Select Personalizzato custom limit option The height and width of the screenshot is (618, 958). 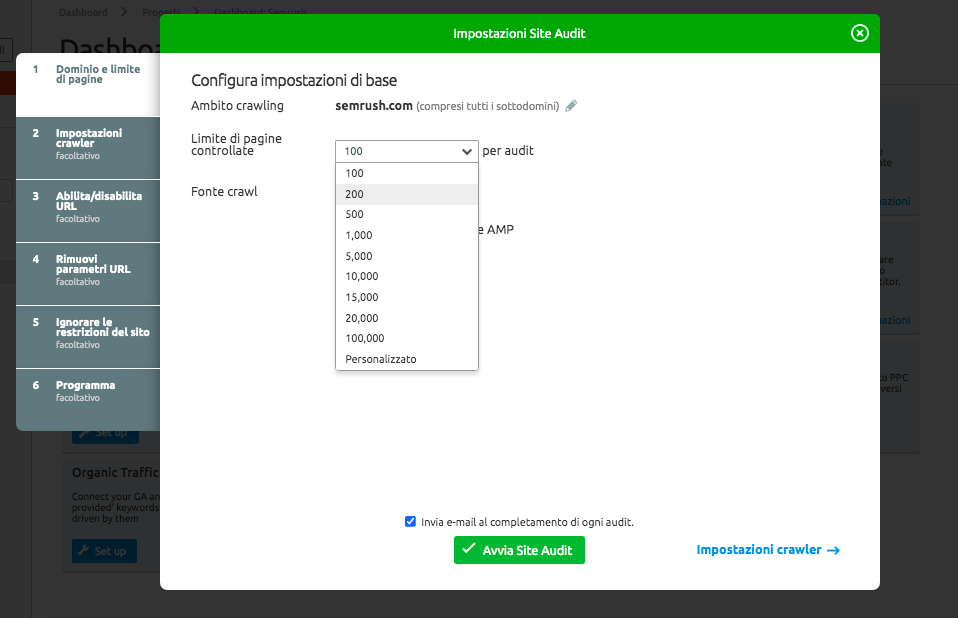[x=407, y=359]
